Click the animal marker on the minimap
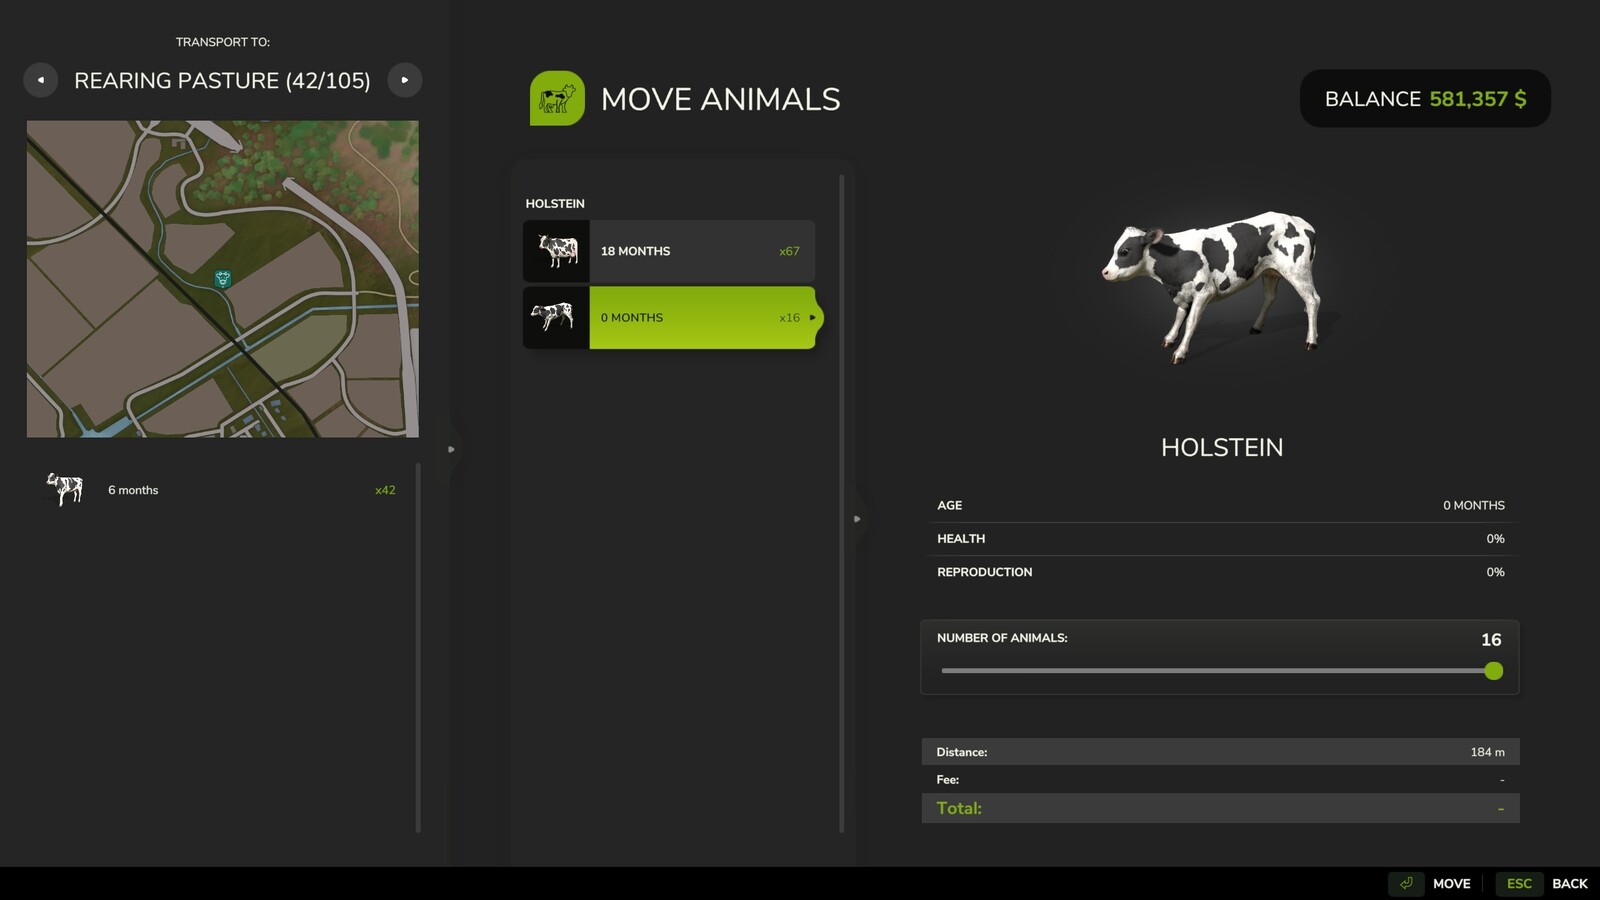Screen dimensions: 1600x900 click(x=222, y=280)
